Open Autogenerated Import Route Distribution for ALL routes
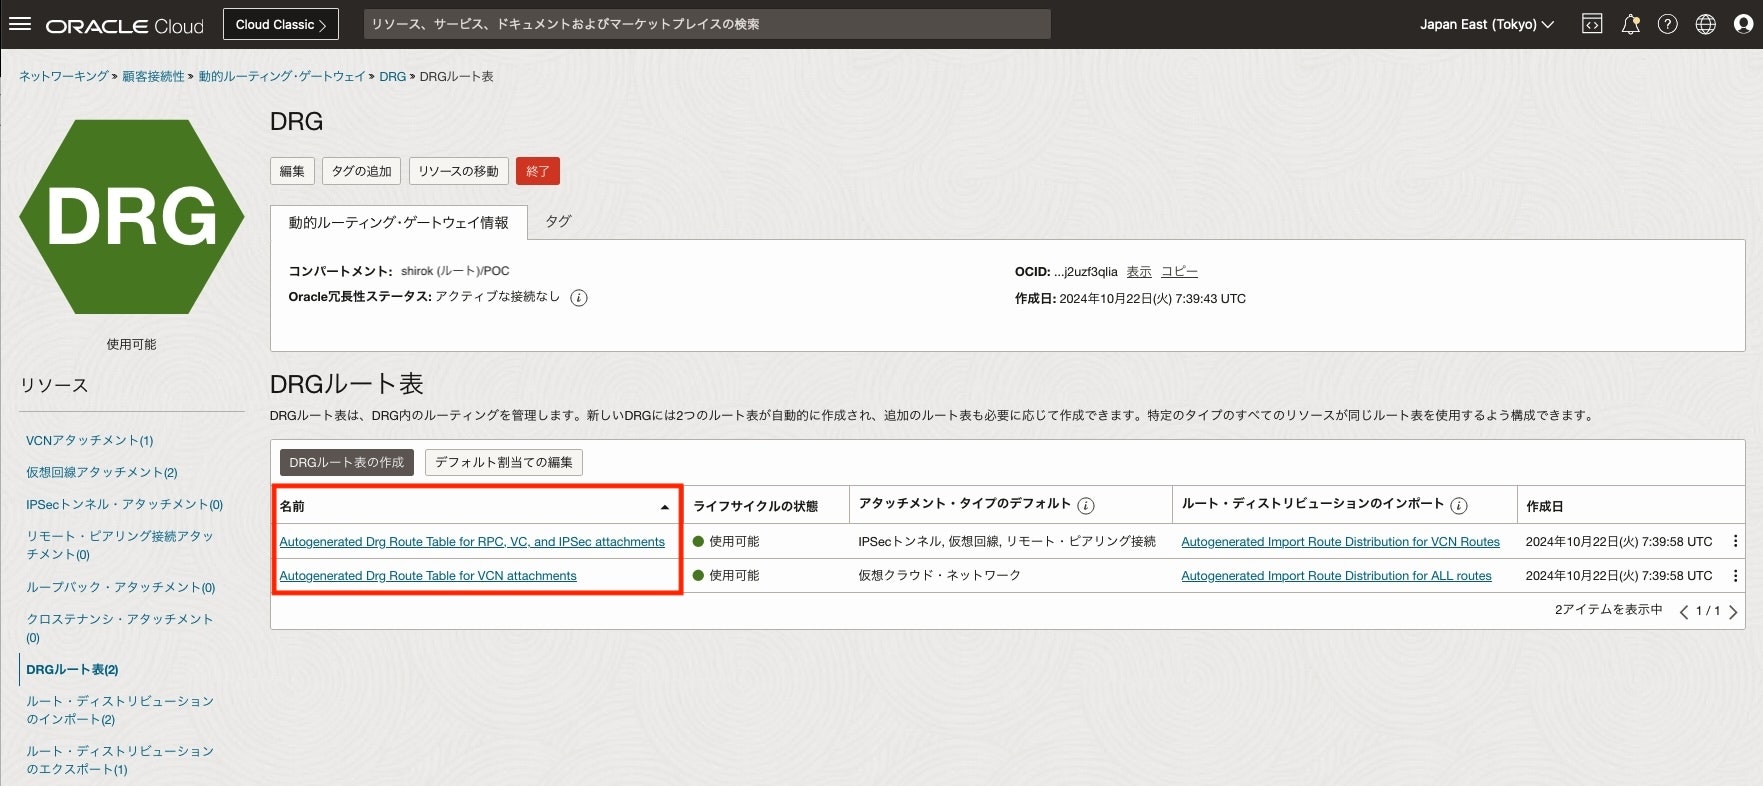1763x786 pixels. coord(1336,575)
